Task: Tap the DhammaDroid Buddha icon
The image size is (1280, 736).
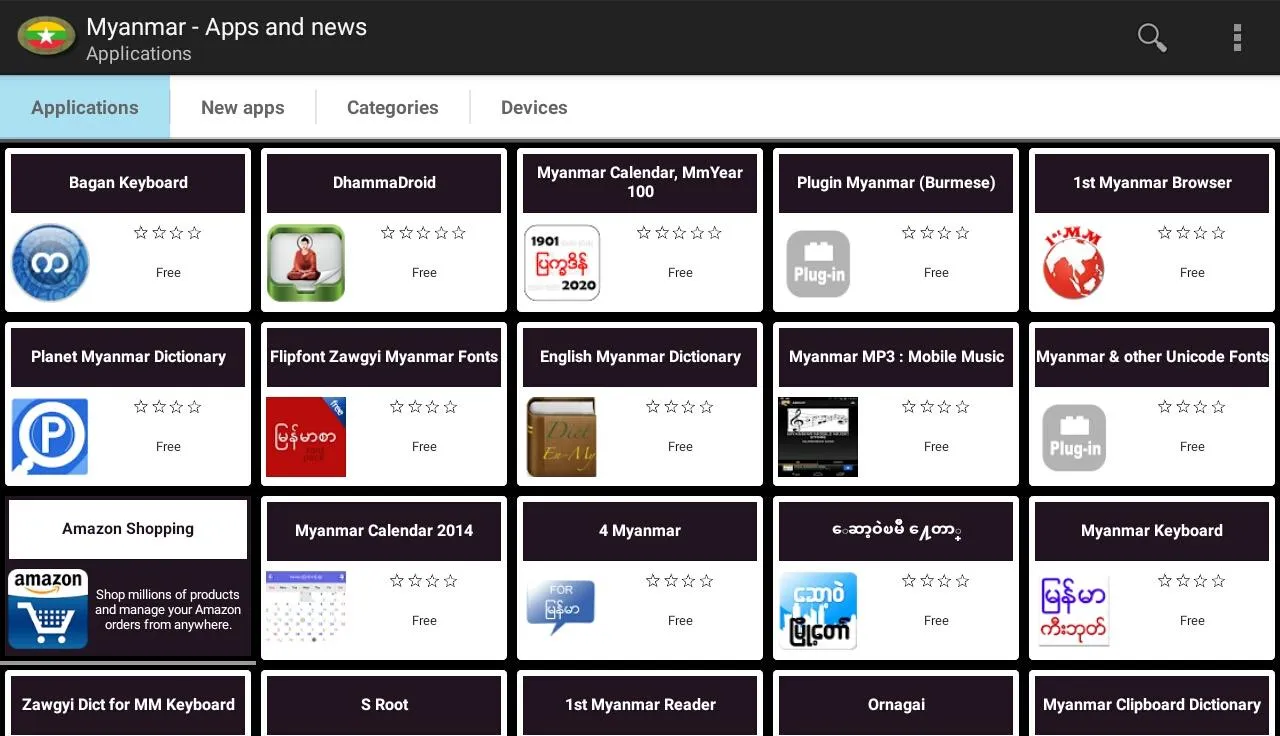Action: tap(306, 263)
